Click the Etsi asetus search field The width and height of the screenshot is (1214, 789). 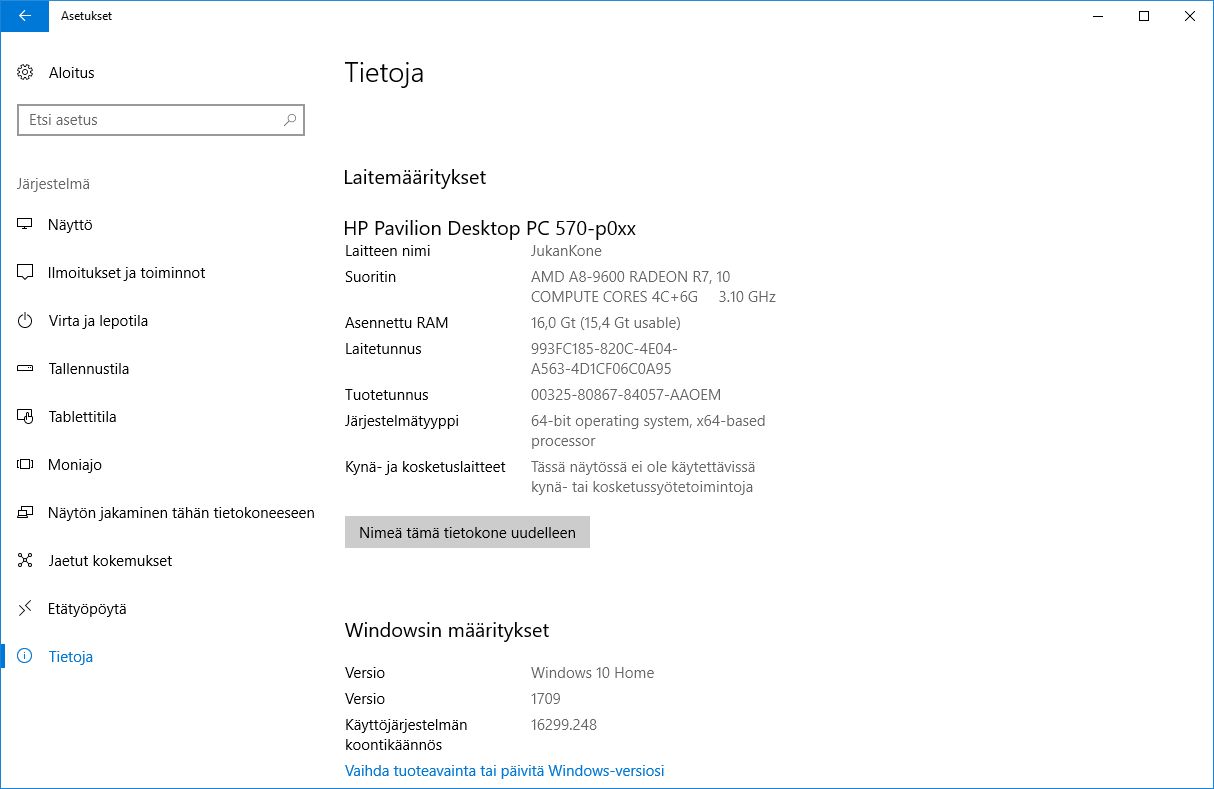pyautogui.click(x=161, y=120)
